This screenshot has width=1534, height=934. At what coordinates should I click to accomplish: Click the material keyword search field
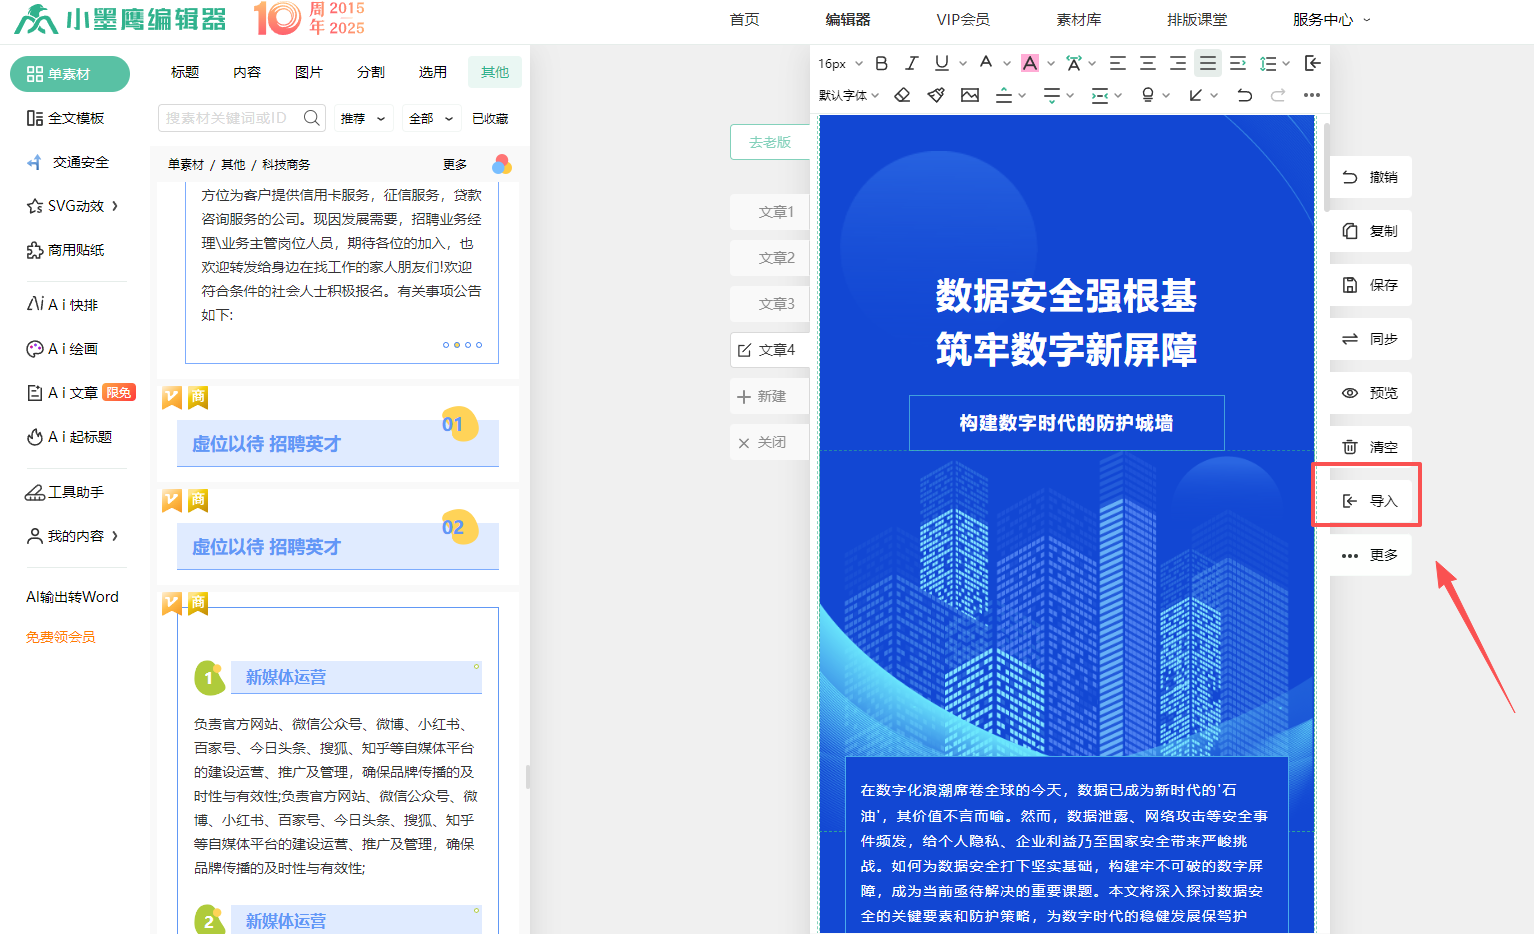228,118
